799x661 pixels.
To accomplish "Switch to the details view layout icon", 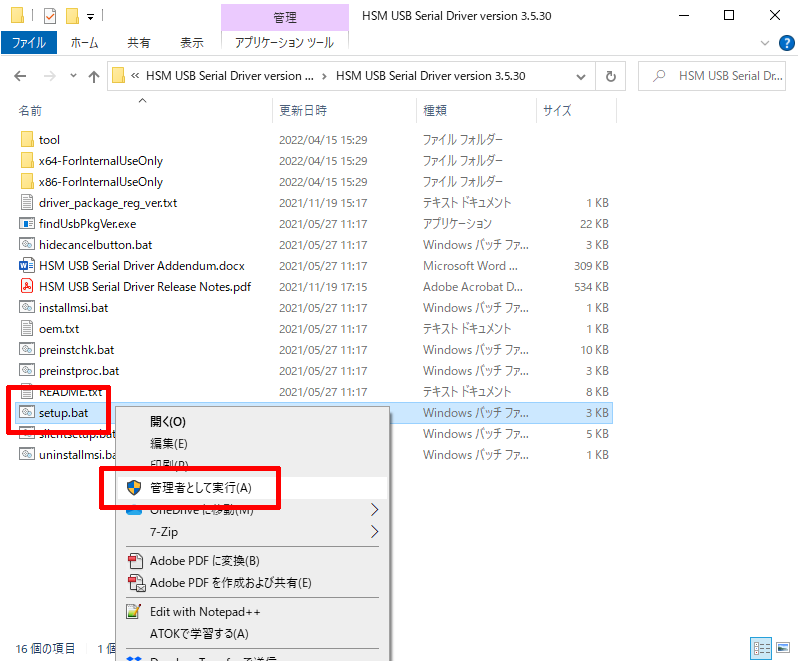I will [x=761, y=648].
